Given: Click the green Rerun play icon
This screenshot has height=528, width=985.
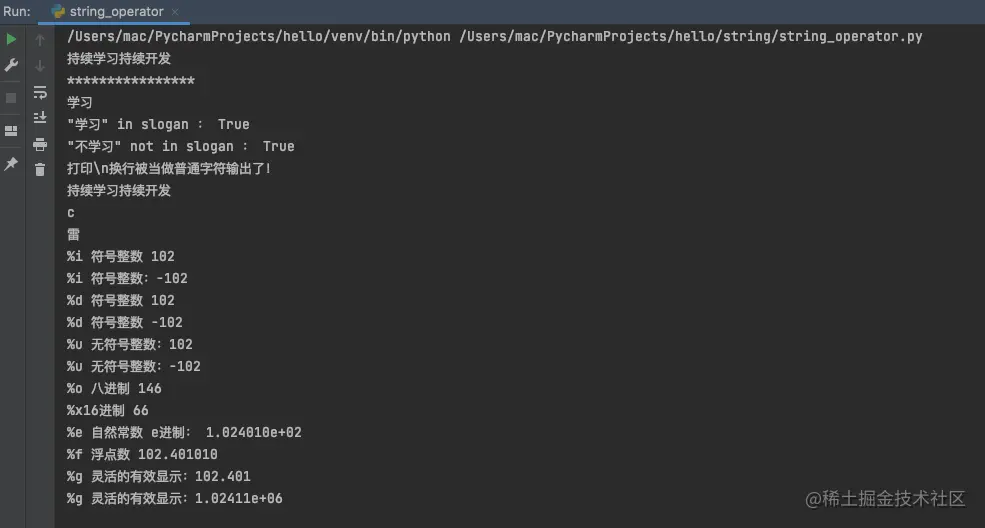Looking at the screenshot, I should 11,39.
